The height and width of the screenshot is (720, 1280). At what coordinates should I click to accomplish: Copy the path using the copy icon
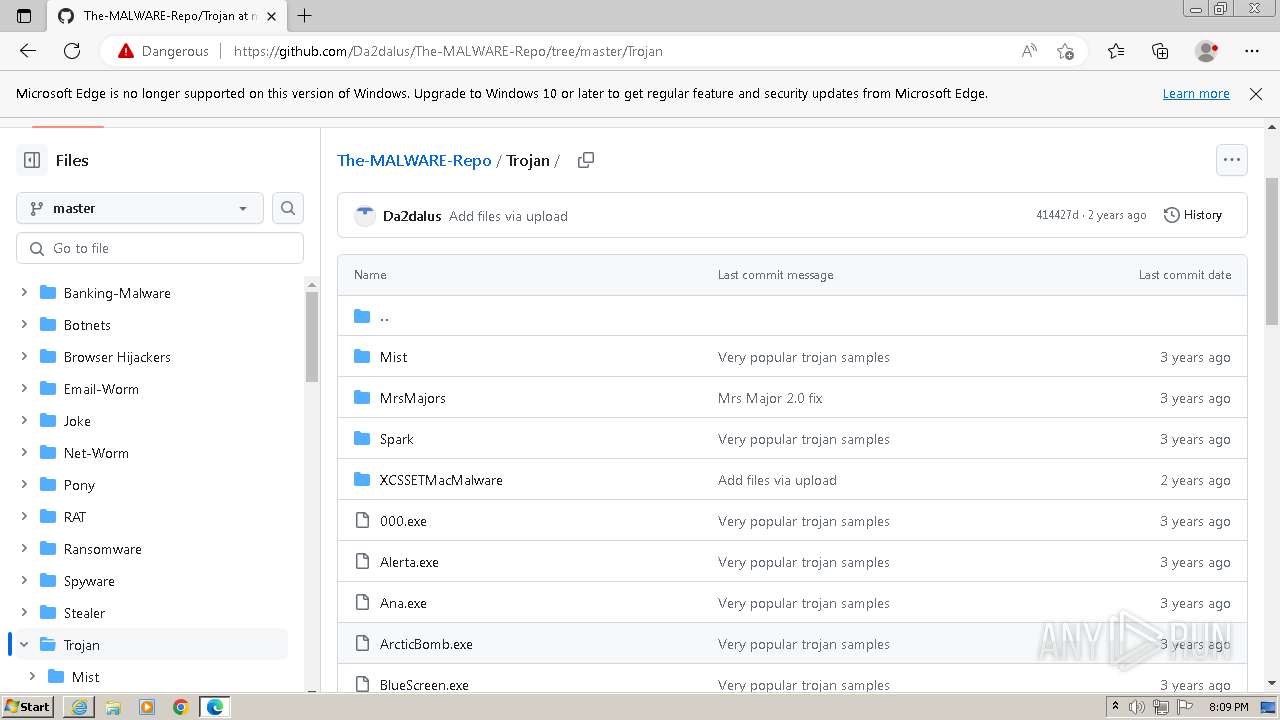(x=586, y=160)
